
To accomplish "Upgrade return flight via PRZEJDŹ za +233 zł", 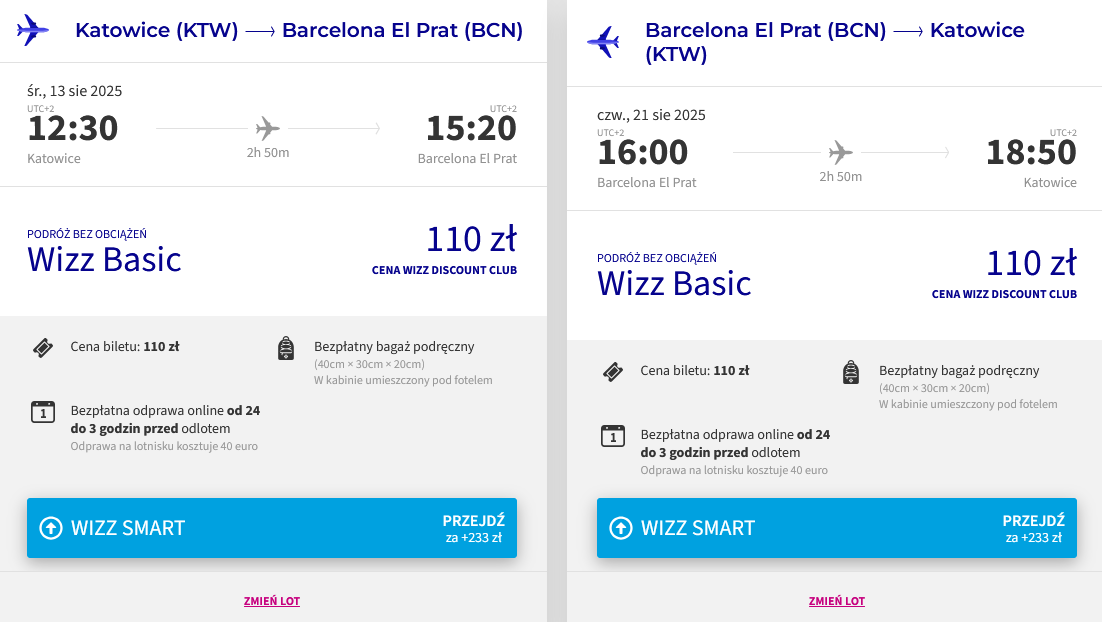I will click(x=1033, y=528).
